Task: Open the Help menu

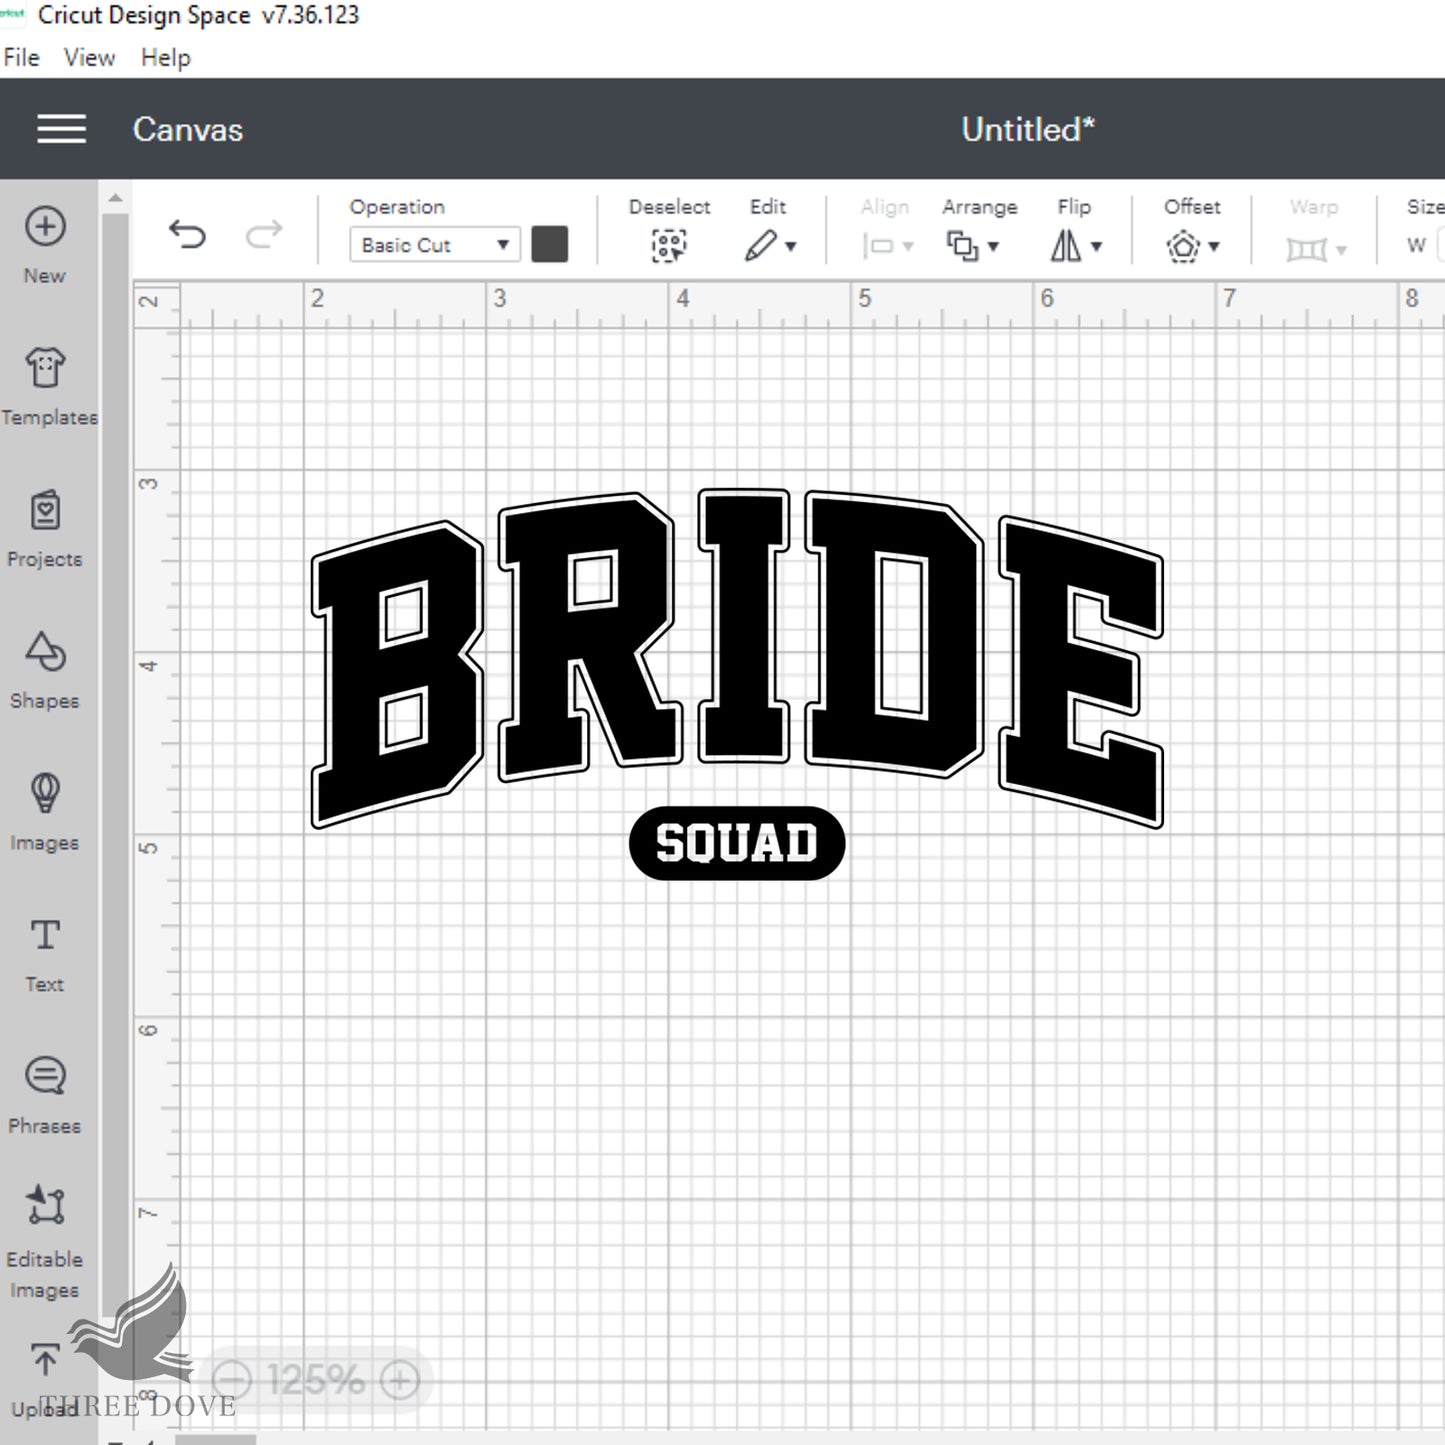Action: tap(165, 58)
